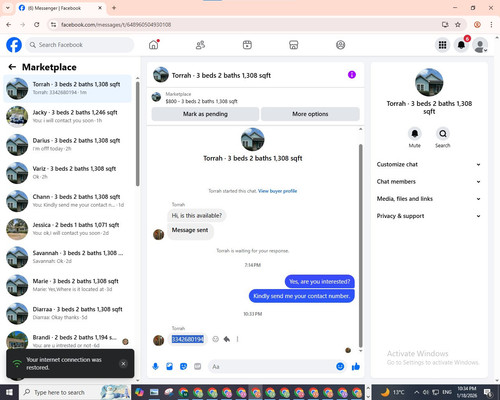500x400 pixels.
Task: Dismiss the internet connection restored notice
Action: 123,364
